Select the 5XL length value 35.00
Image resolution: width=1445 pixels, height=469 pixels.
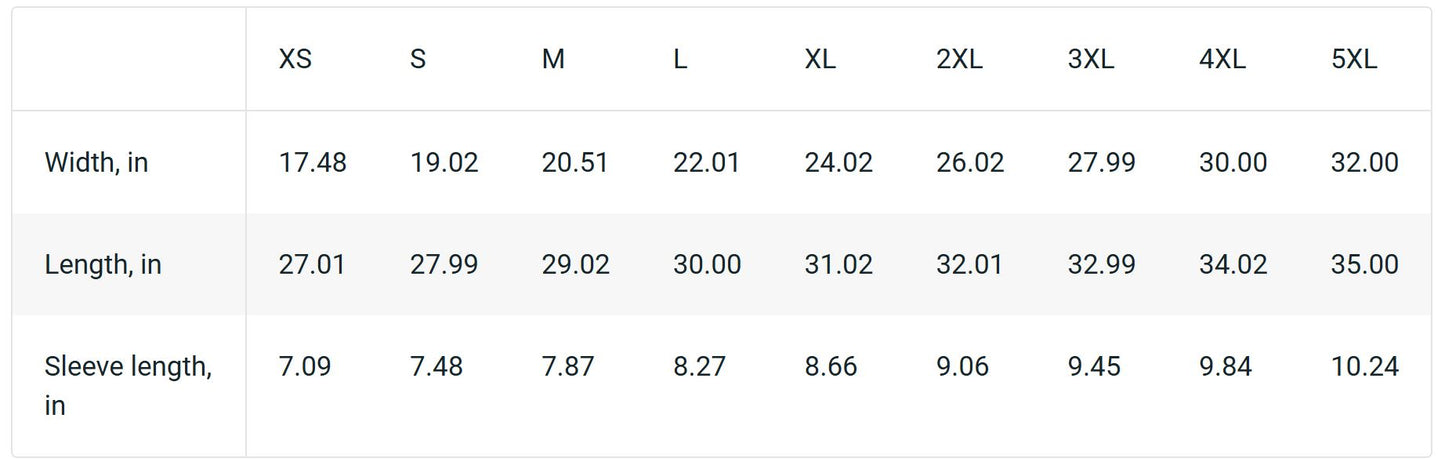click(1364, 265)
